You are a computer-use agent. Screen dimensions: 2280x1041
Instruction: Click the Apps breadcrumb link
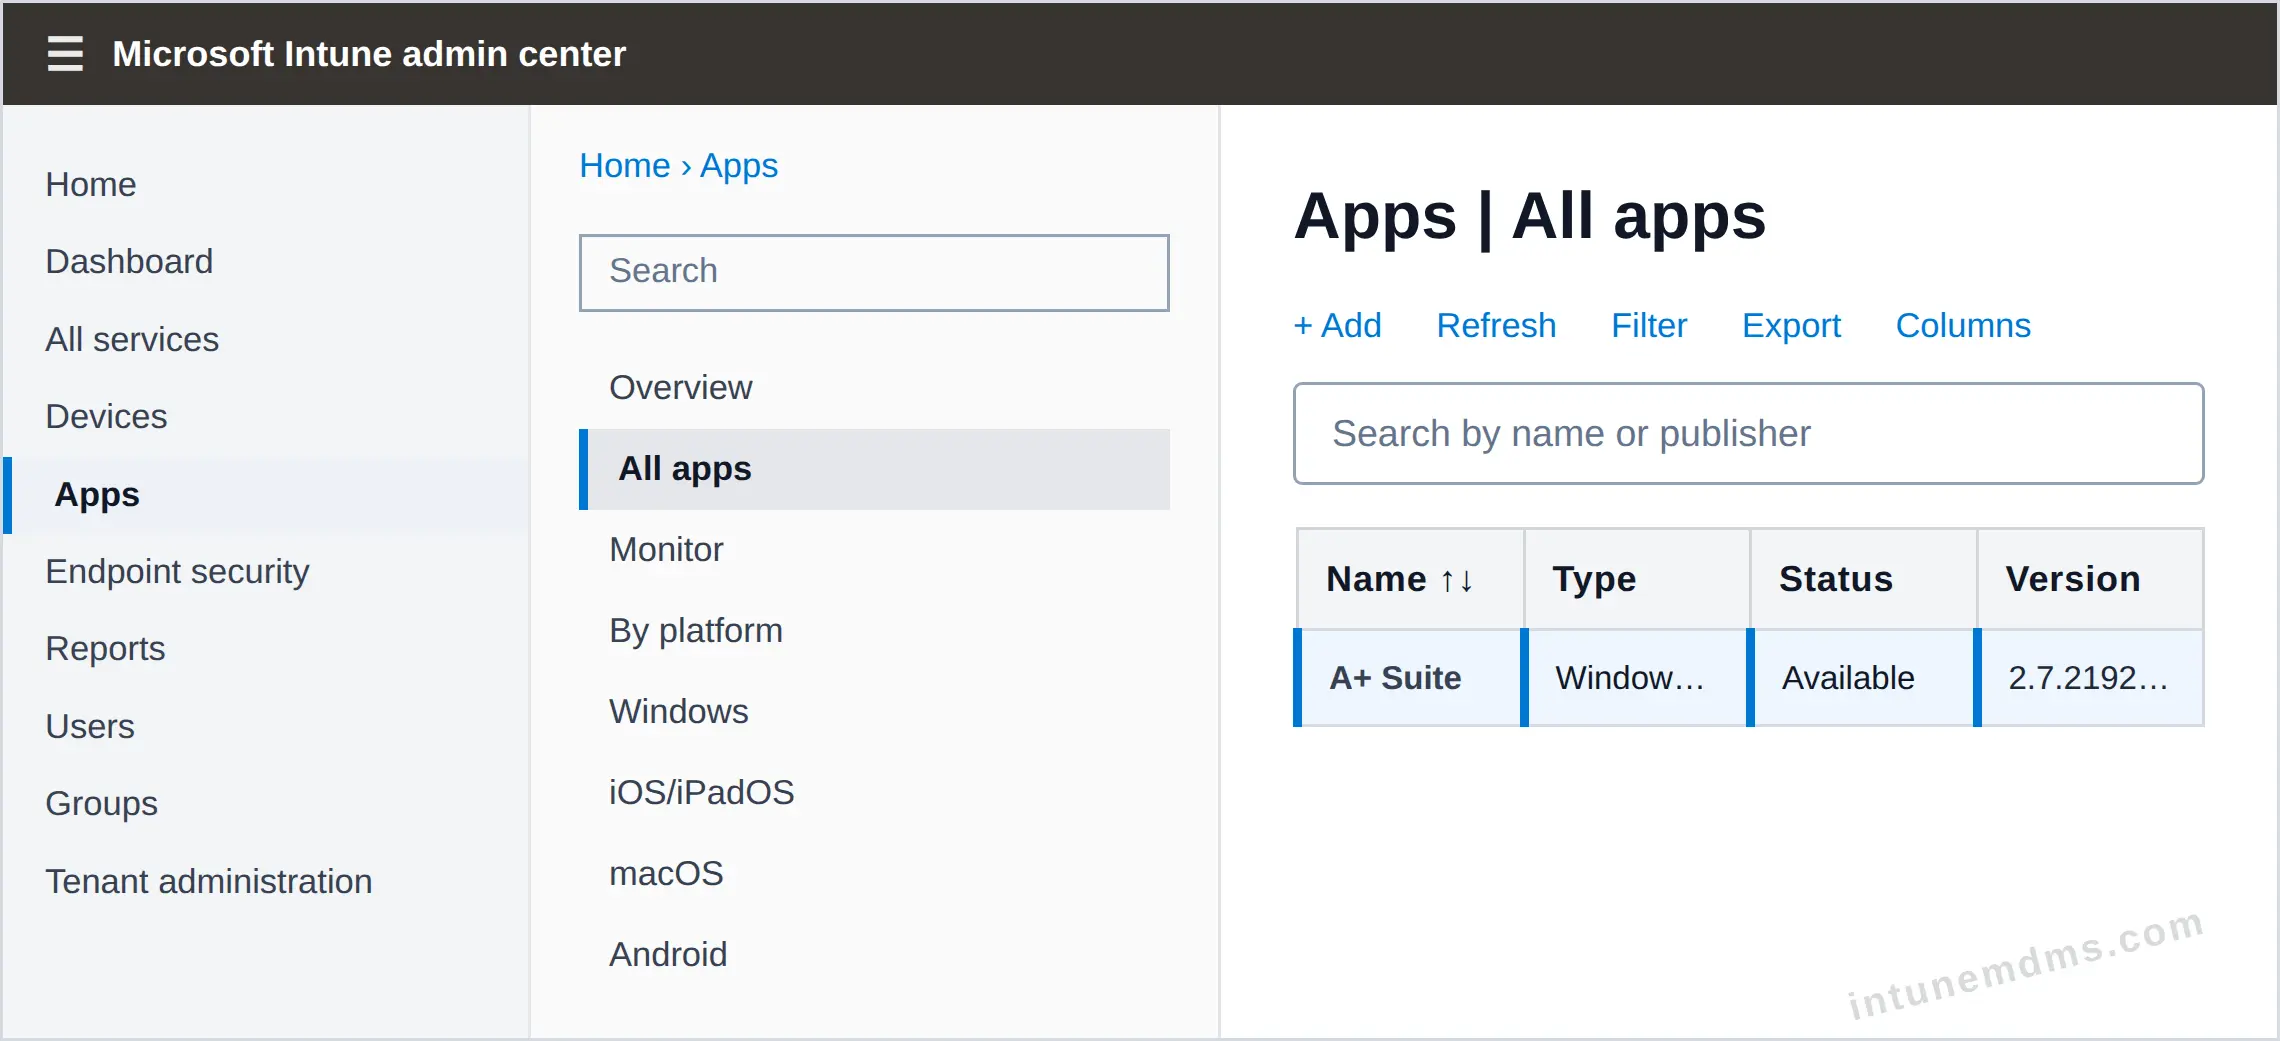[x=739, y=165]
